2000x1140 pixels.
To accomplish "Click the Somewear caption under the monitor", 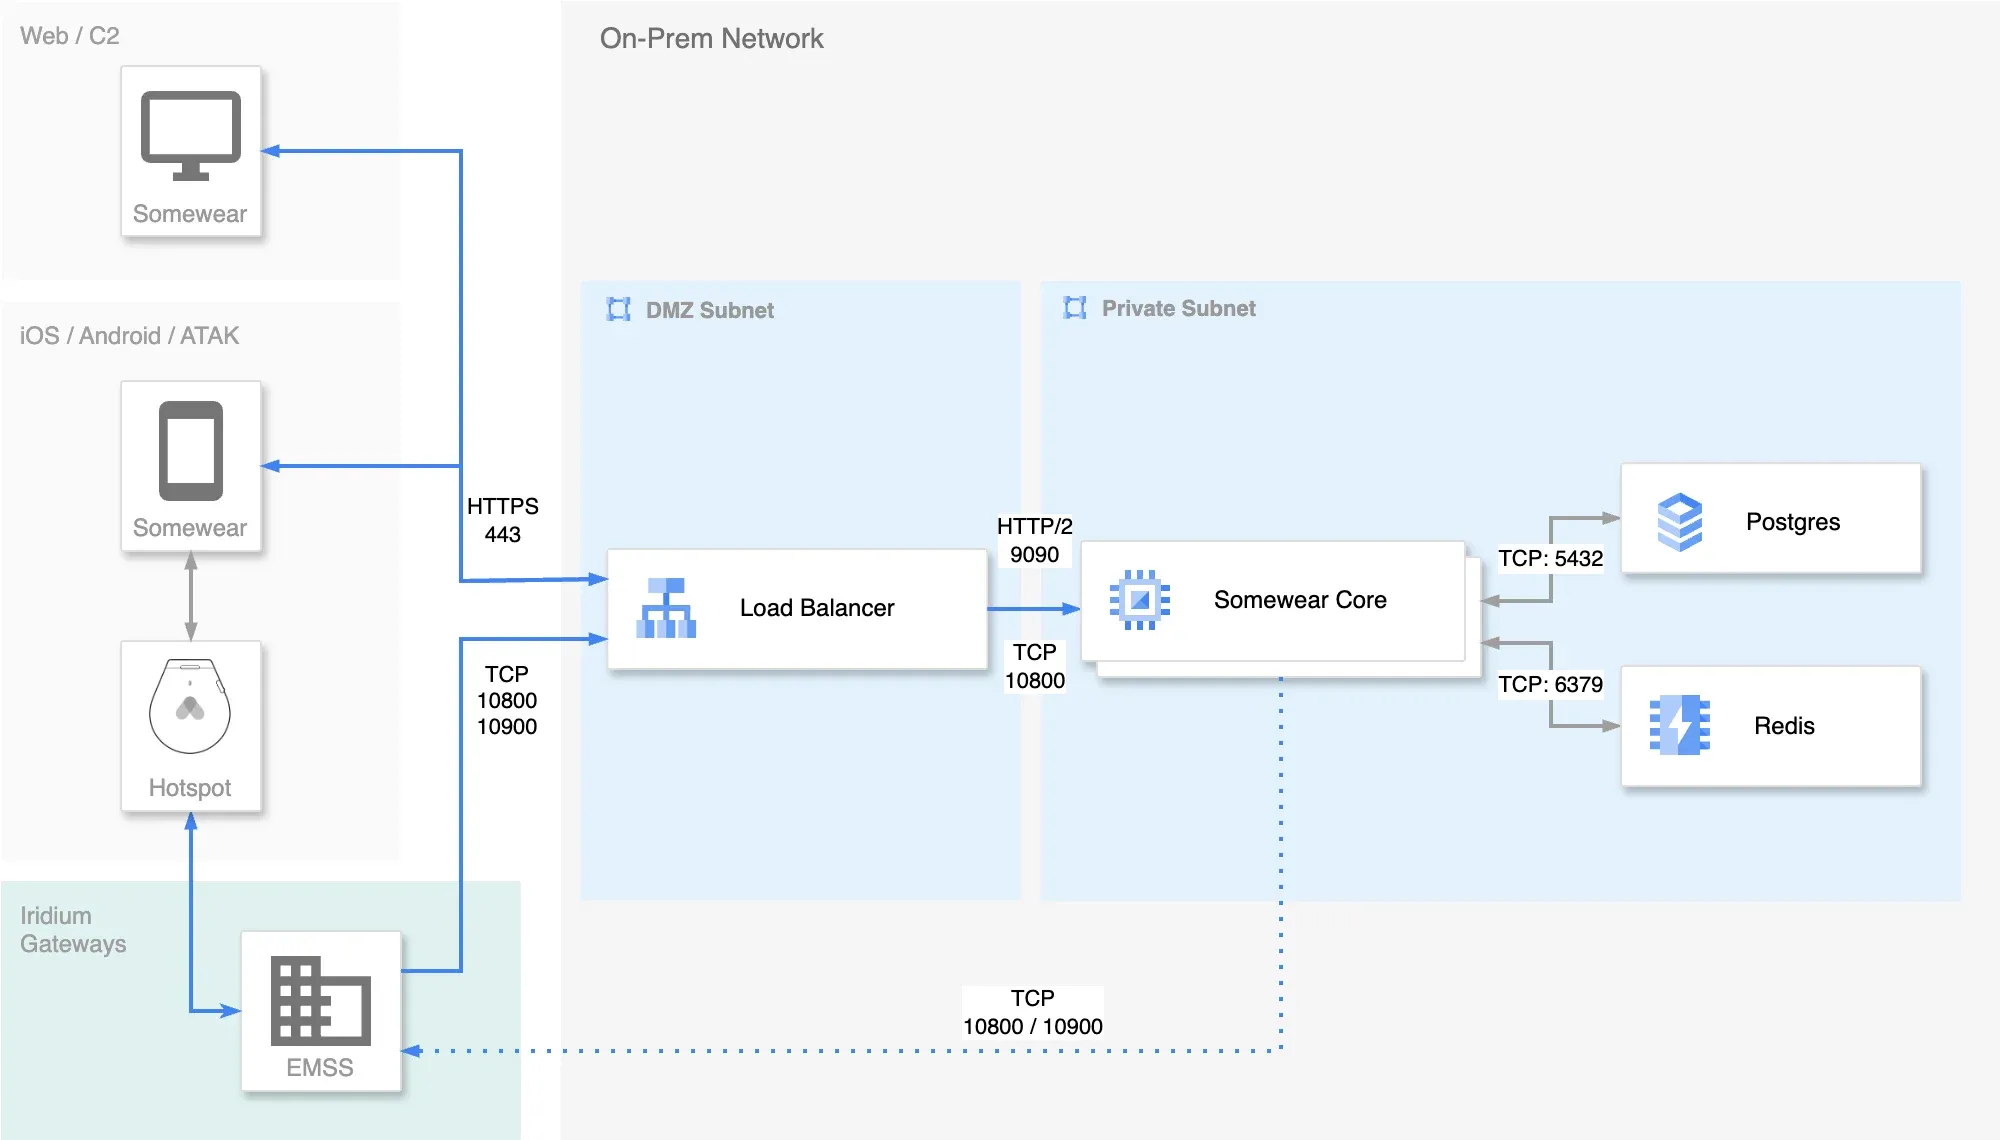I will click(x=190, y=214).
